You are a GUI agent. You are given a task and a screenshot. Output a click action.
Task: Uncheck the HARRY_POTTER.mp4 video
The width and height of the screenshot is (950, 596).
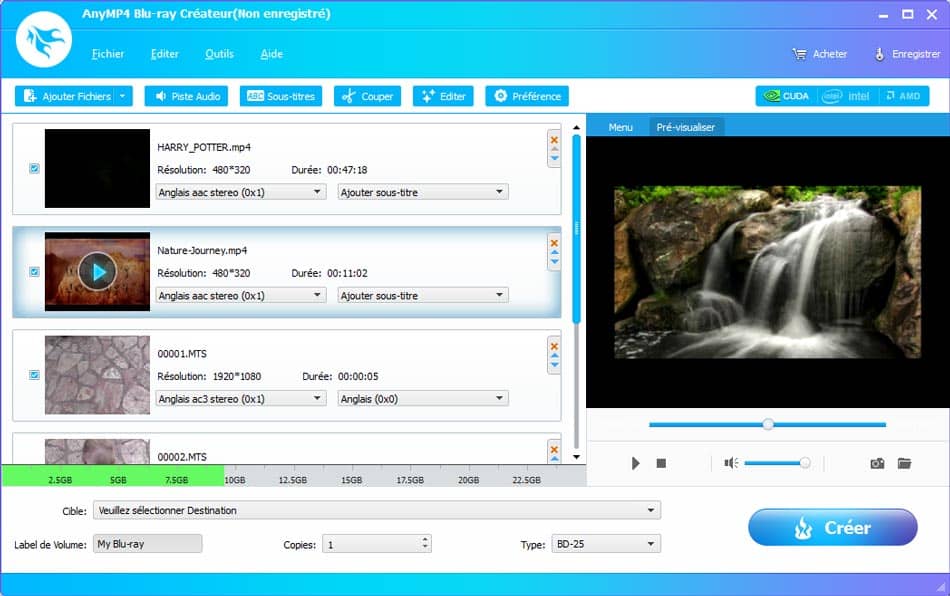pyautogui.click(x=34, y=168)
